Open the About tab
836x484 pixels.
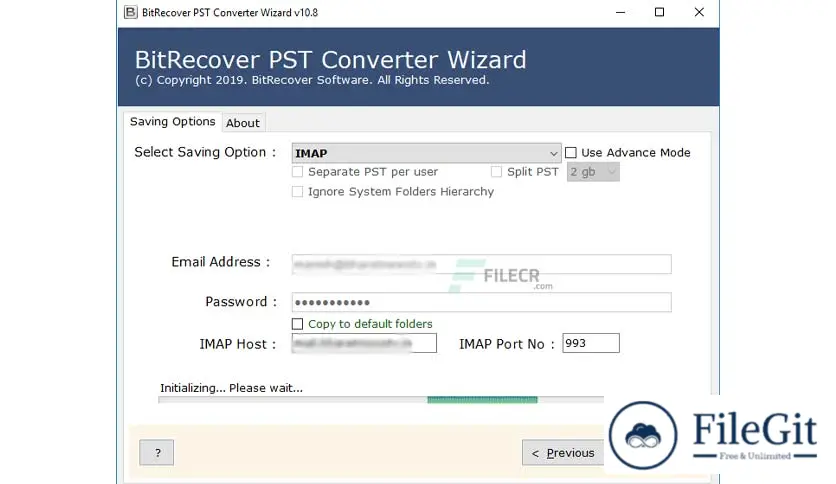(243, 123)
